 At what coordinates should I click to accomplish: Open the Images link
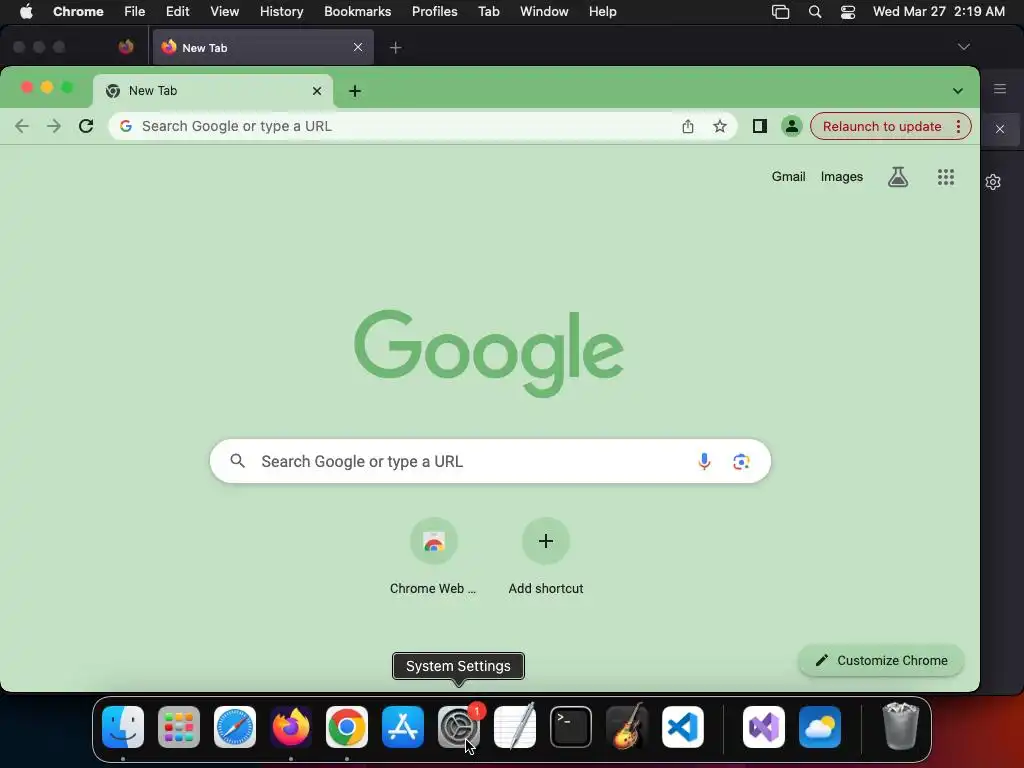(x=841, y=176)
